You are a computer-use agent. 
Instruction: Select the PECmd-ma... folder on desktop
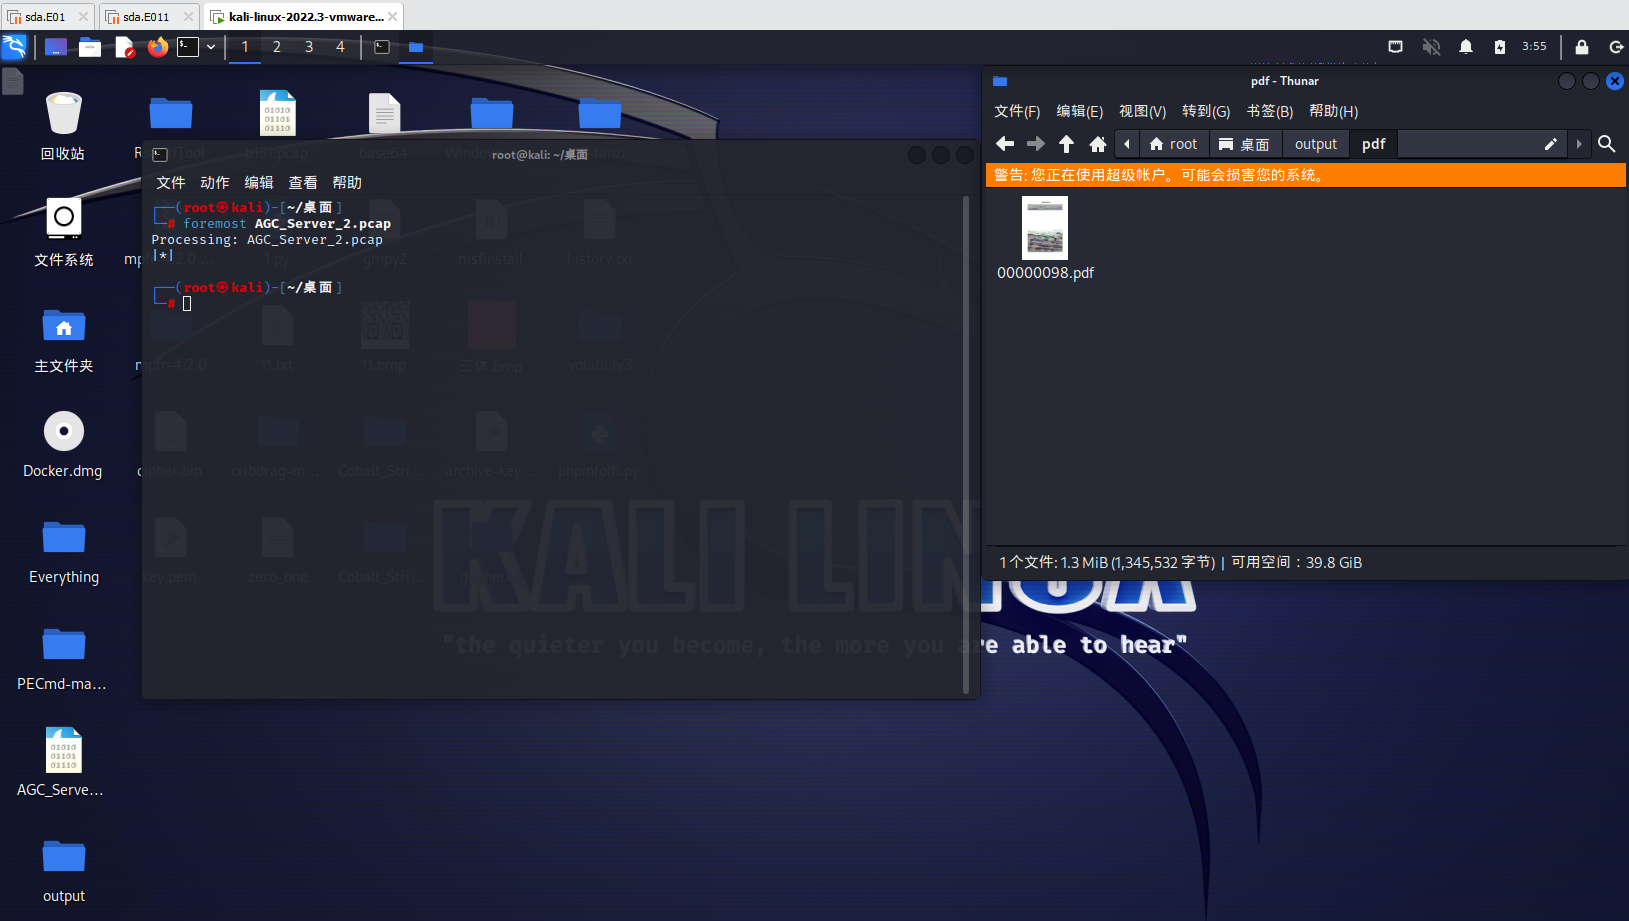point(63,658)
